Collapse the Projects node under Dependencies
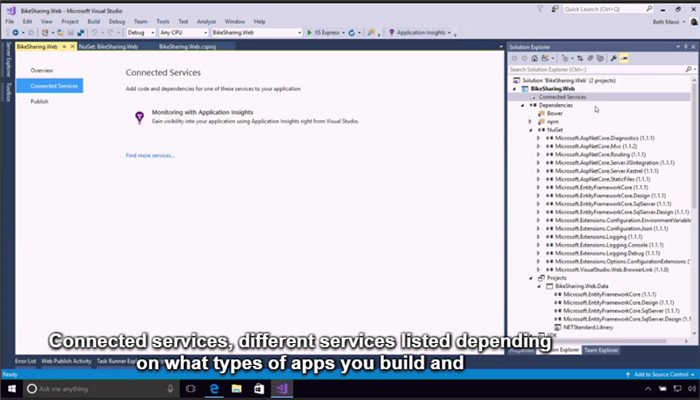The image size is (700, 400). coord(530,278)
